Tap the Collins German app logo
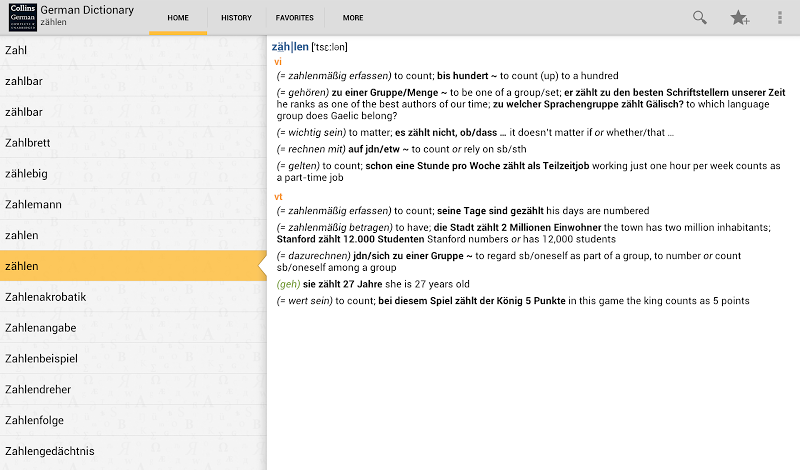This screenshot has width=800, height=470. tap(23, 17)
